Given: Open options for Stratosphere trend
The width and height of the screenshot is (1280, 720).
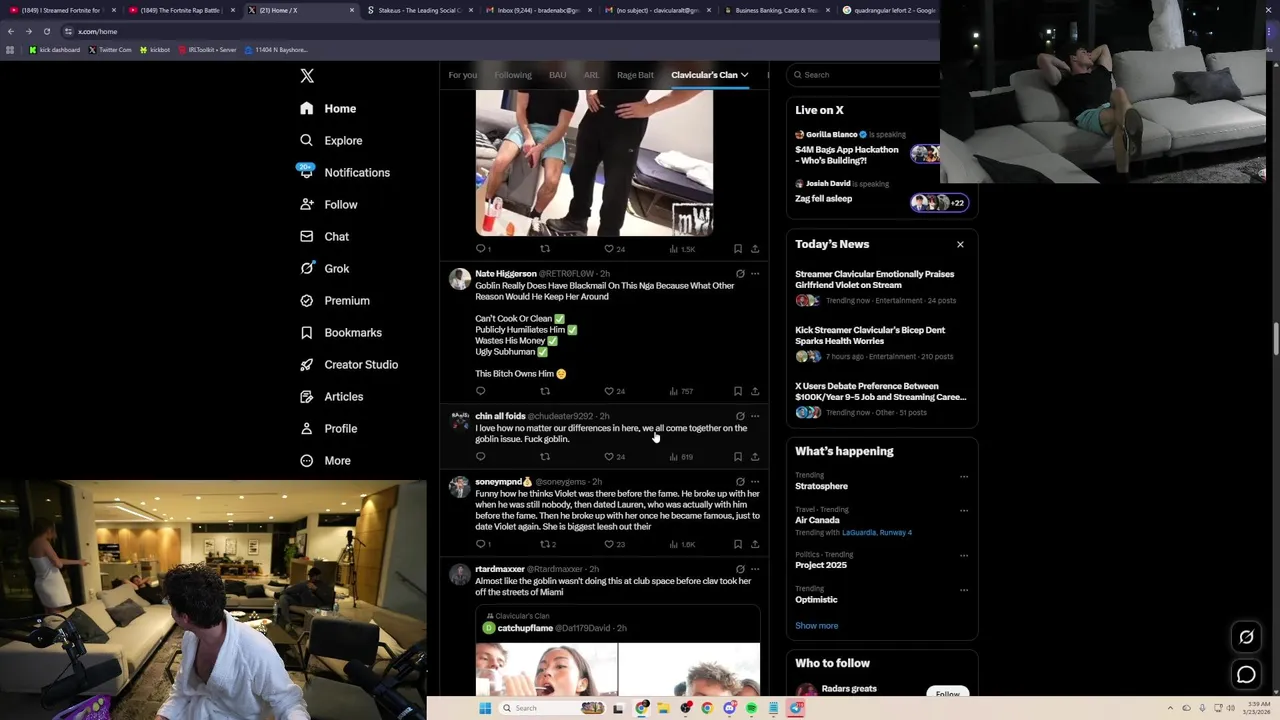Looking at the screenshot, I should click(964, 476).
